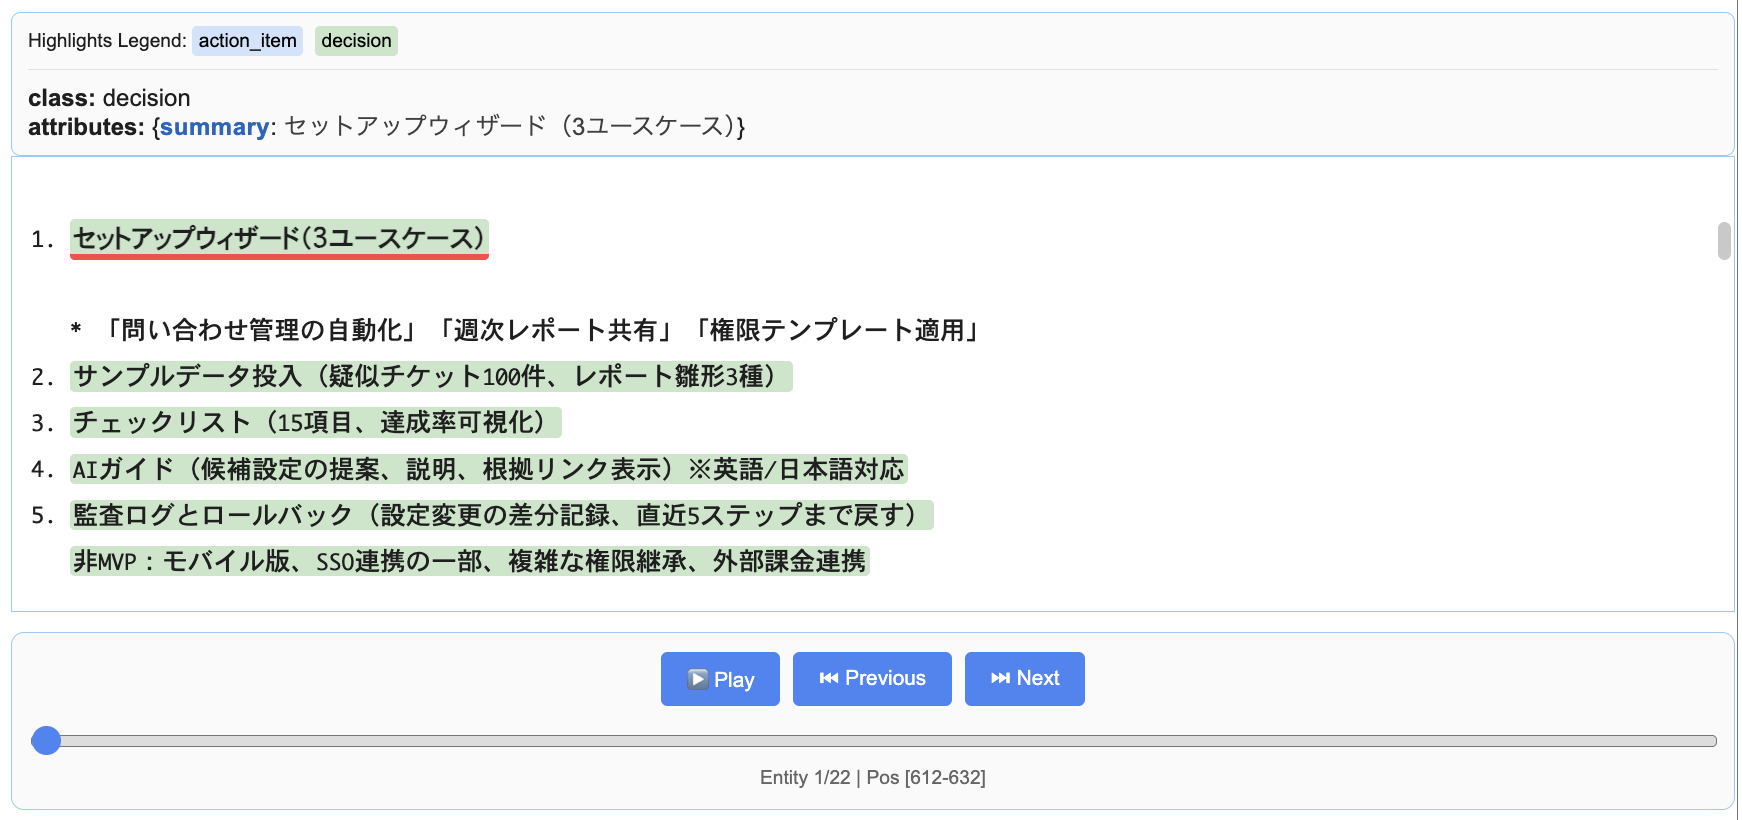Click the サンプルデータ投入 highlighted item

430,376
